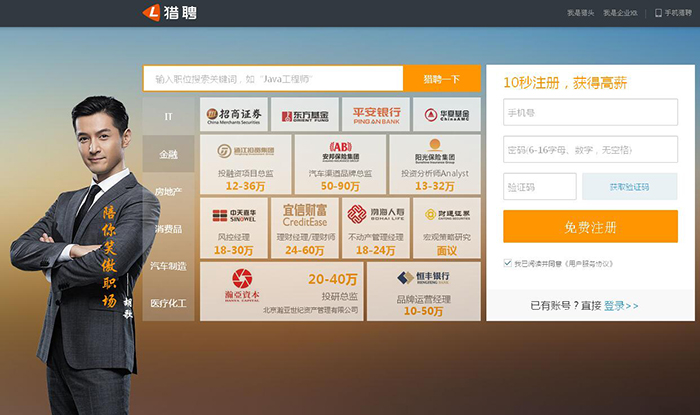Click the 猎聘一下 search button
This screenshot has height=415, width=700.
442,79
